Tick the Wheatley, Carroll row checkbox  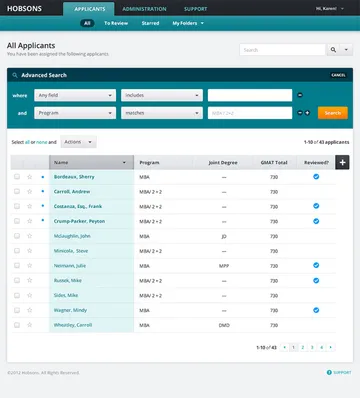point(17,325)
